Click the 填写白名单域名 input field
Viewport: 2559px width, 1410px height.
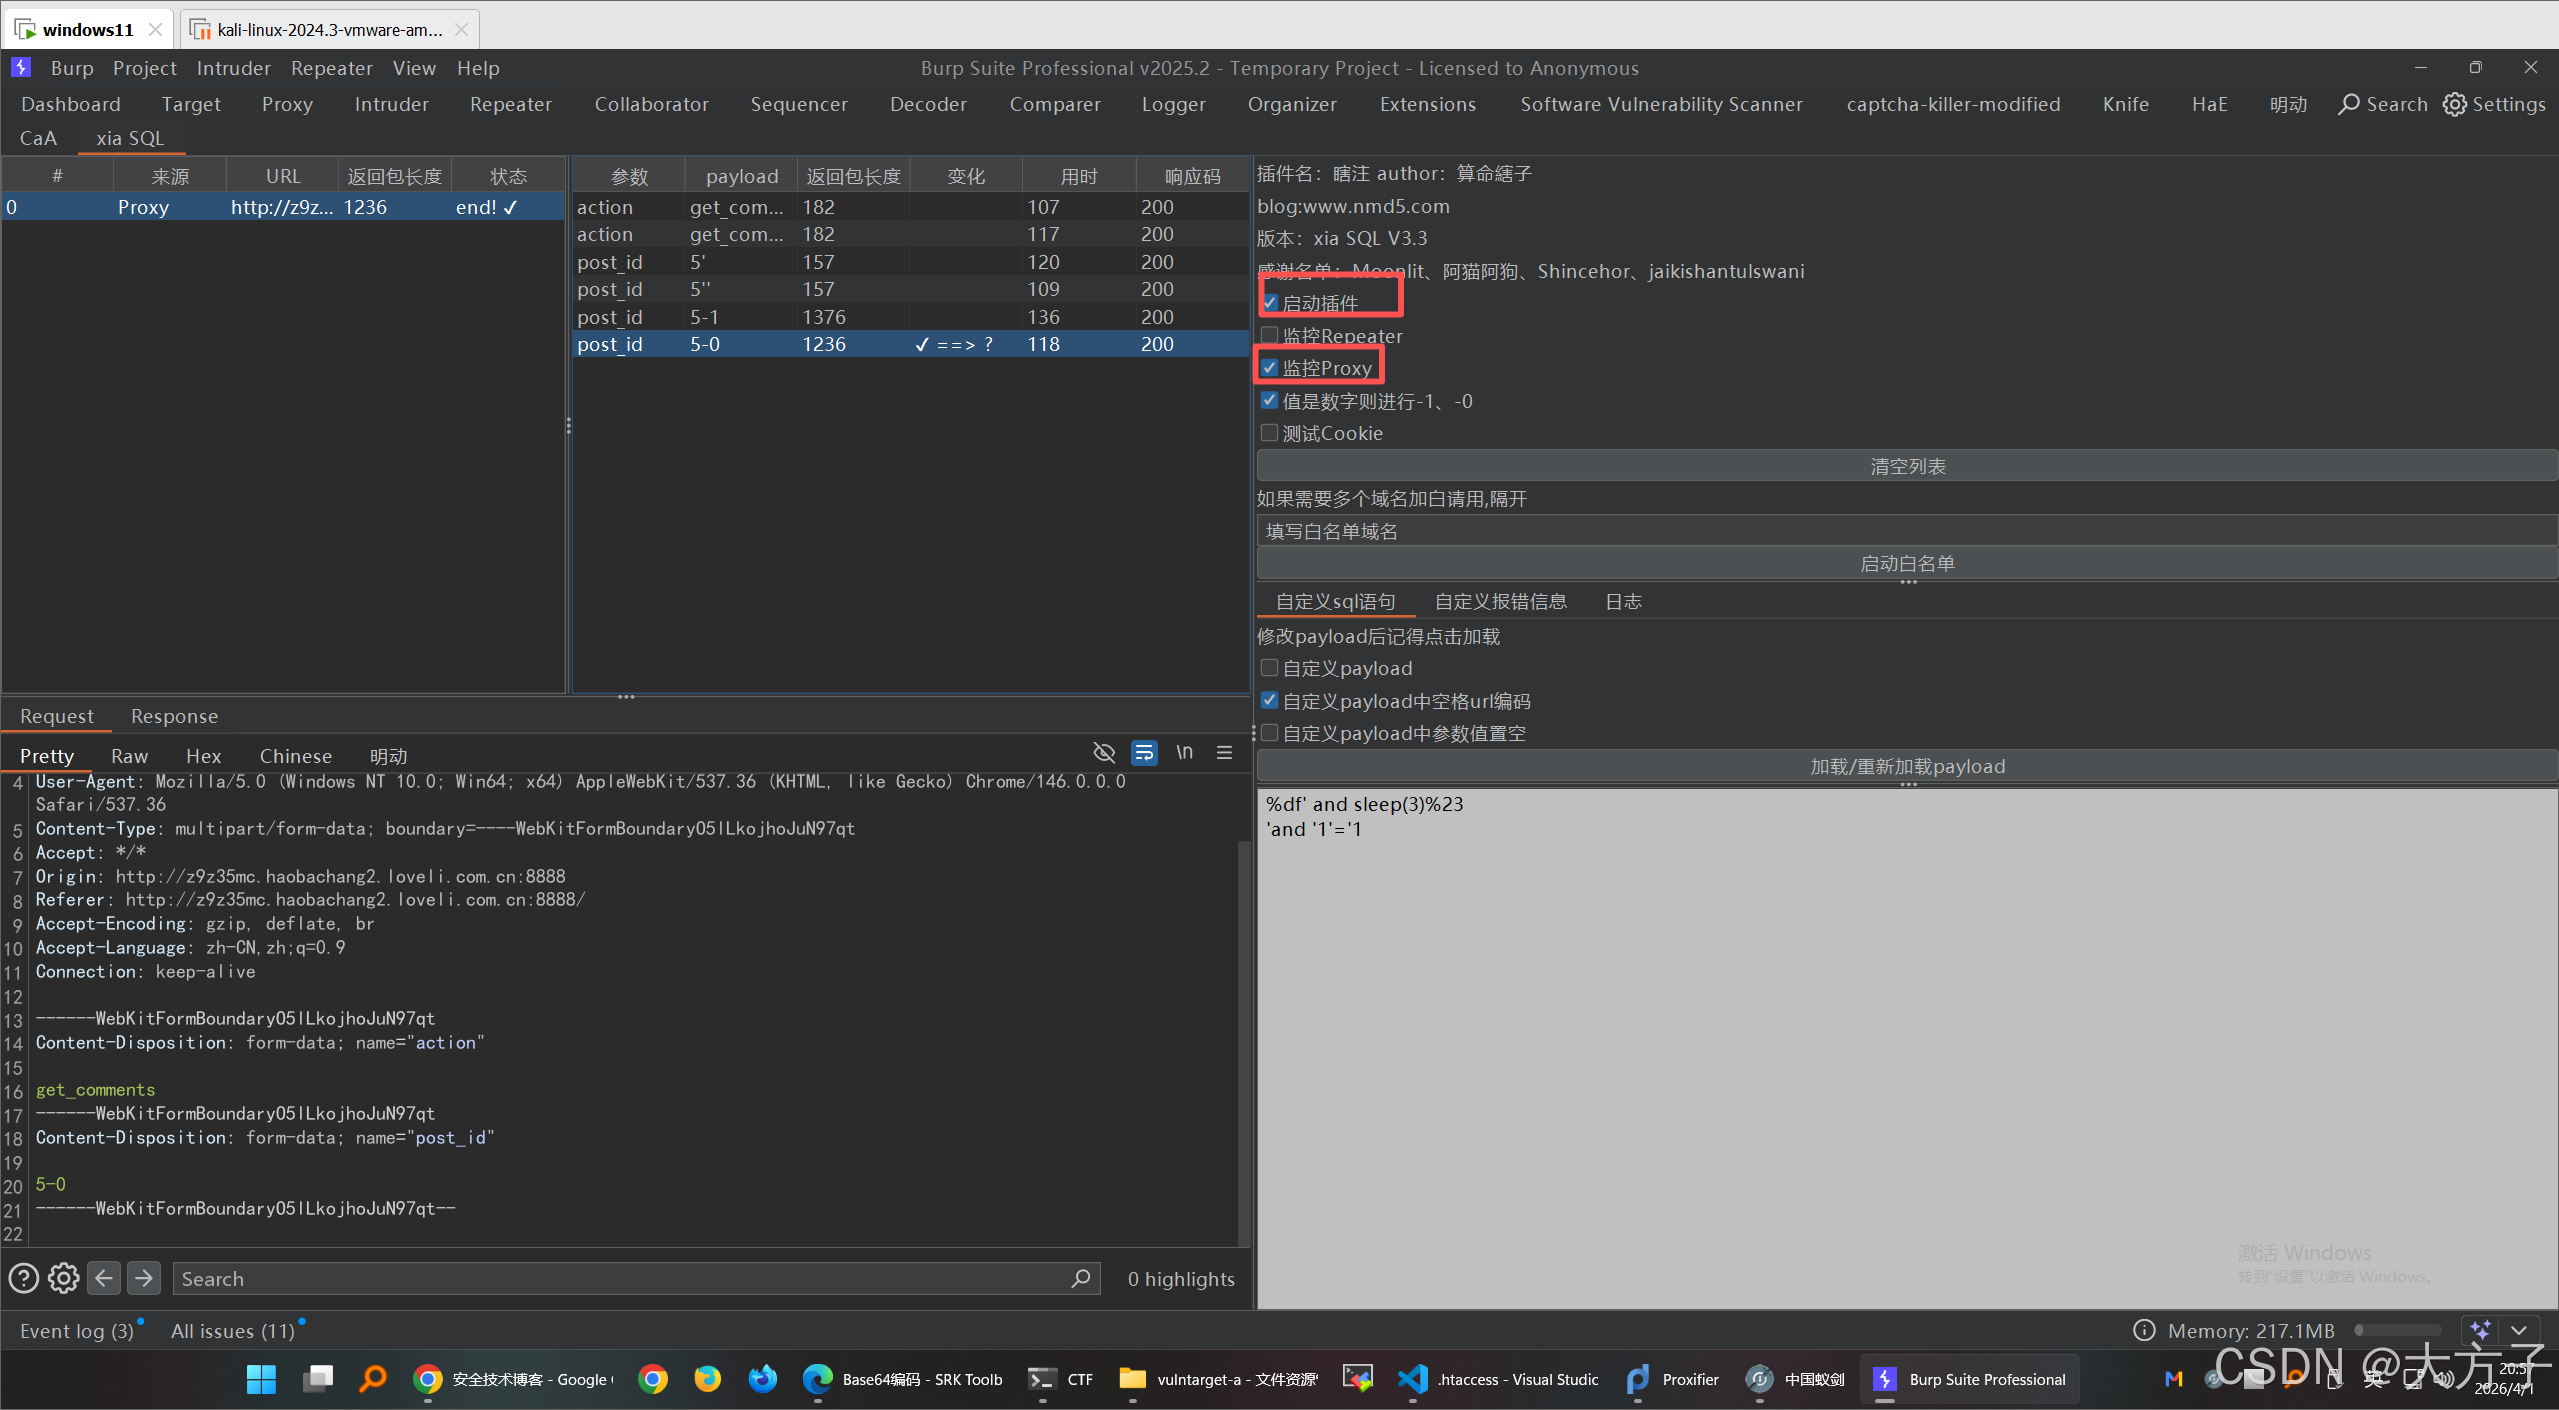coord(1906,531)
